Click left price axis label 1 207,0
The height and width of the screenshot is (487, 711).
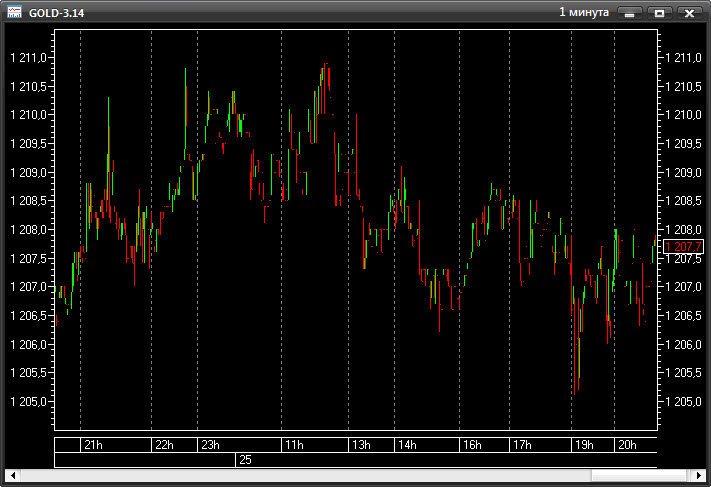click(29, 287)
